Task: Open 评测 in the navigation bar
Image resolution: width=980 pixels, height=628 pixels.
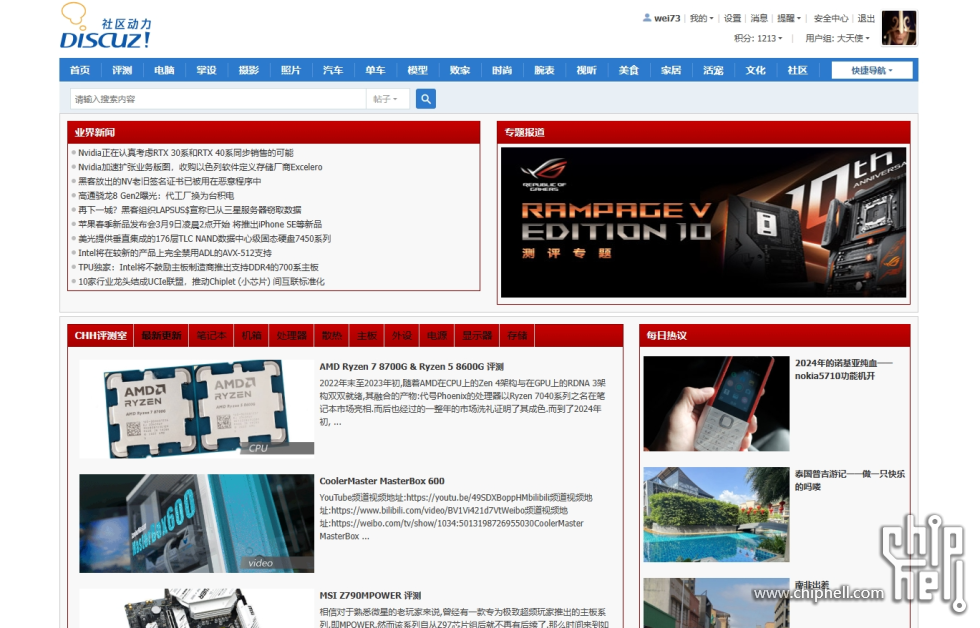Action: tap(122, 71)
